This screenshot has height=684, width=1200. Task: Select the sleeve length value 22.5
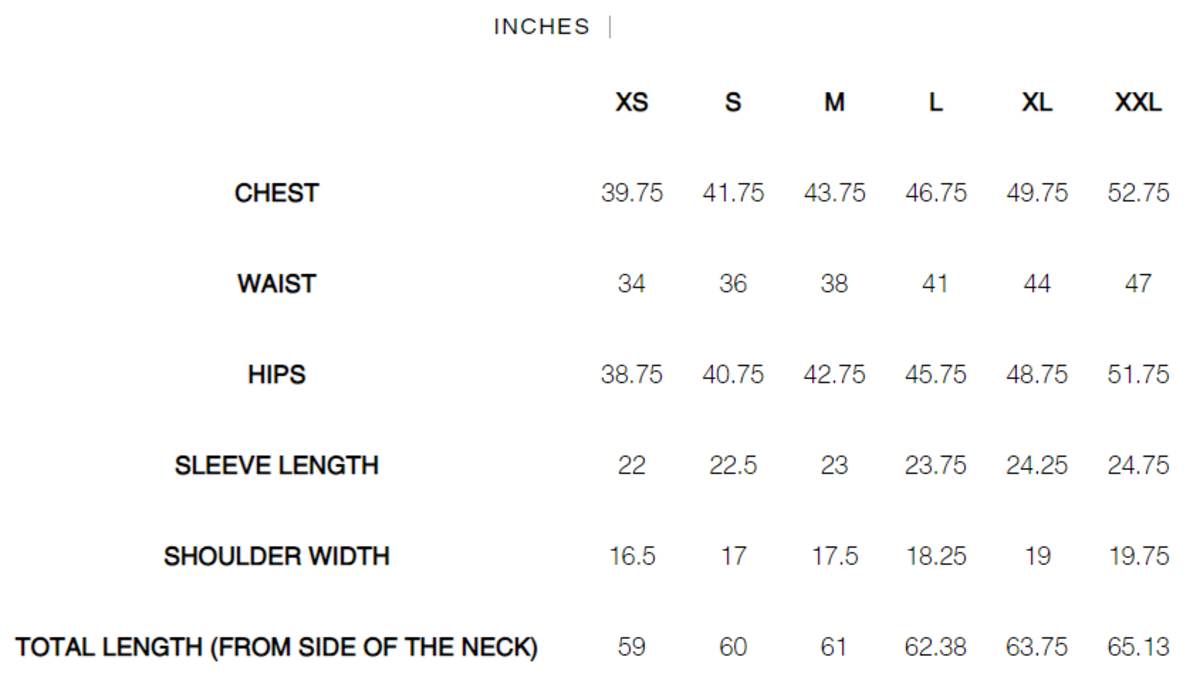pos(733,466)
